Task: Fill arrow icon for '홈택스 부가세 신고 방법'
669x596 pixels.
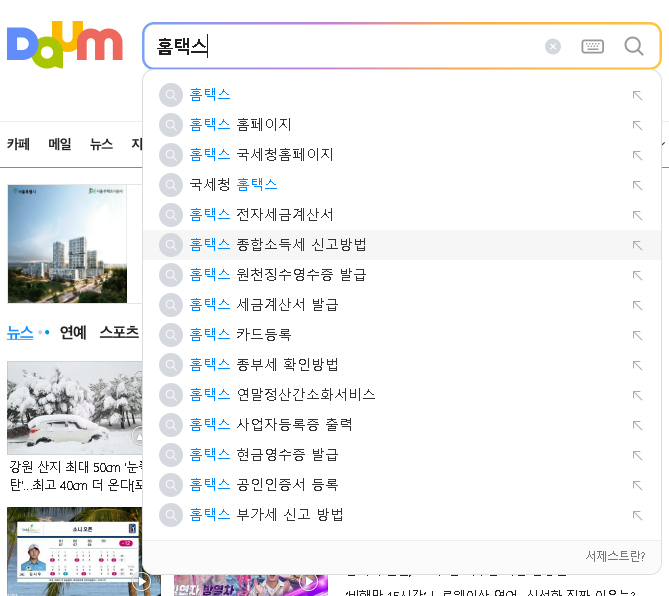Action: [637, 515]
